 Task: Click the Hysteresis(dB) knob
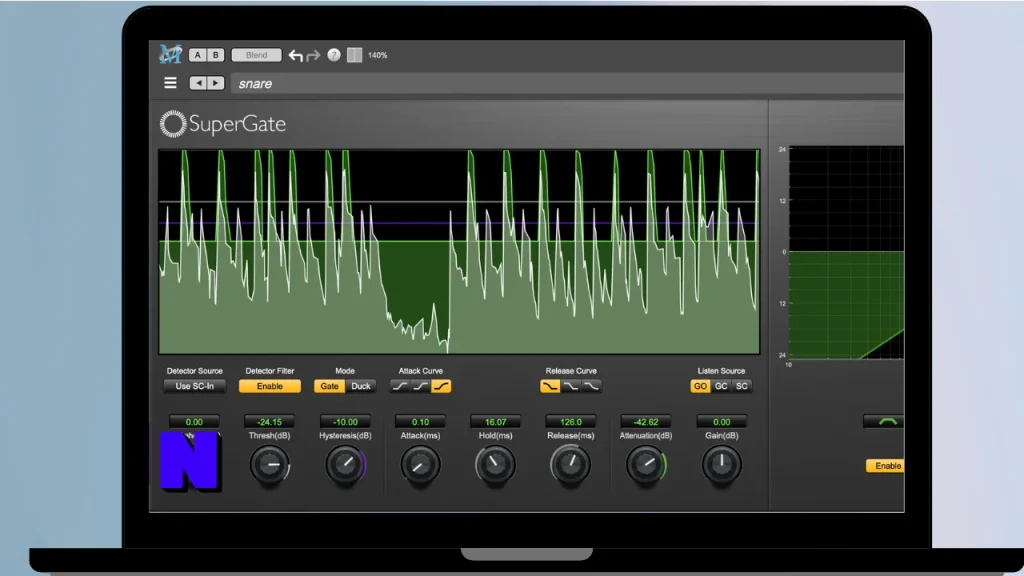(345, 465)
